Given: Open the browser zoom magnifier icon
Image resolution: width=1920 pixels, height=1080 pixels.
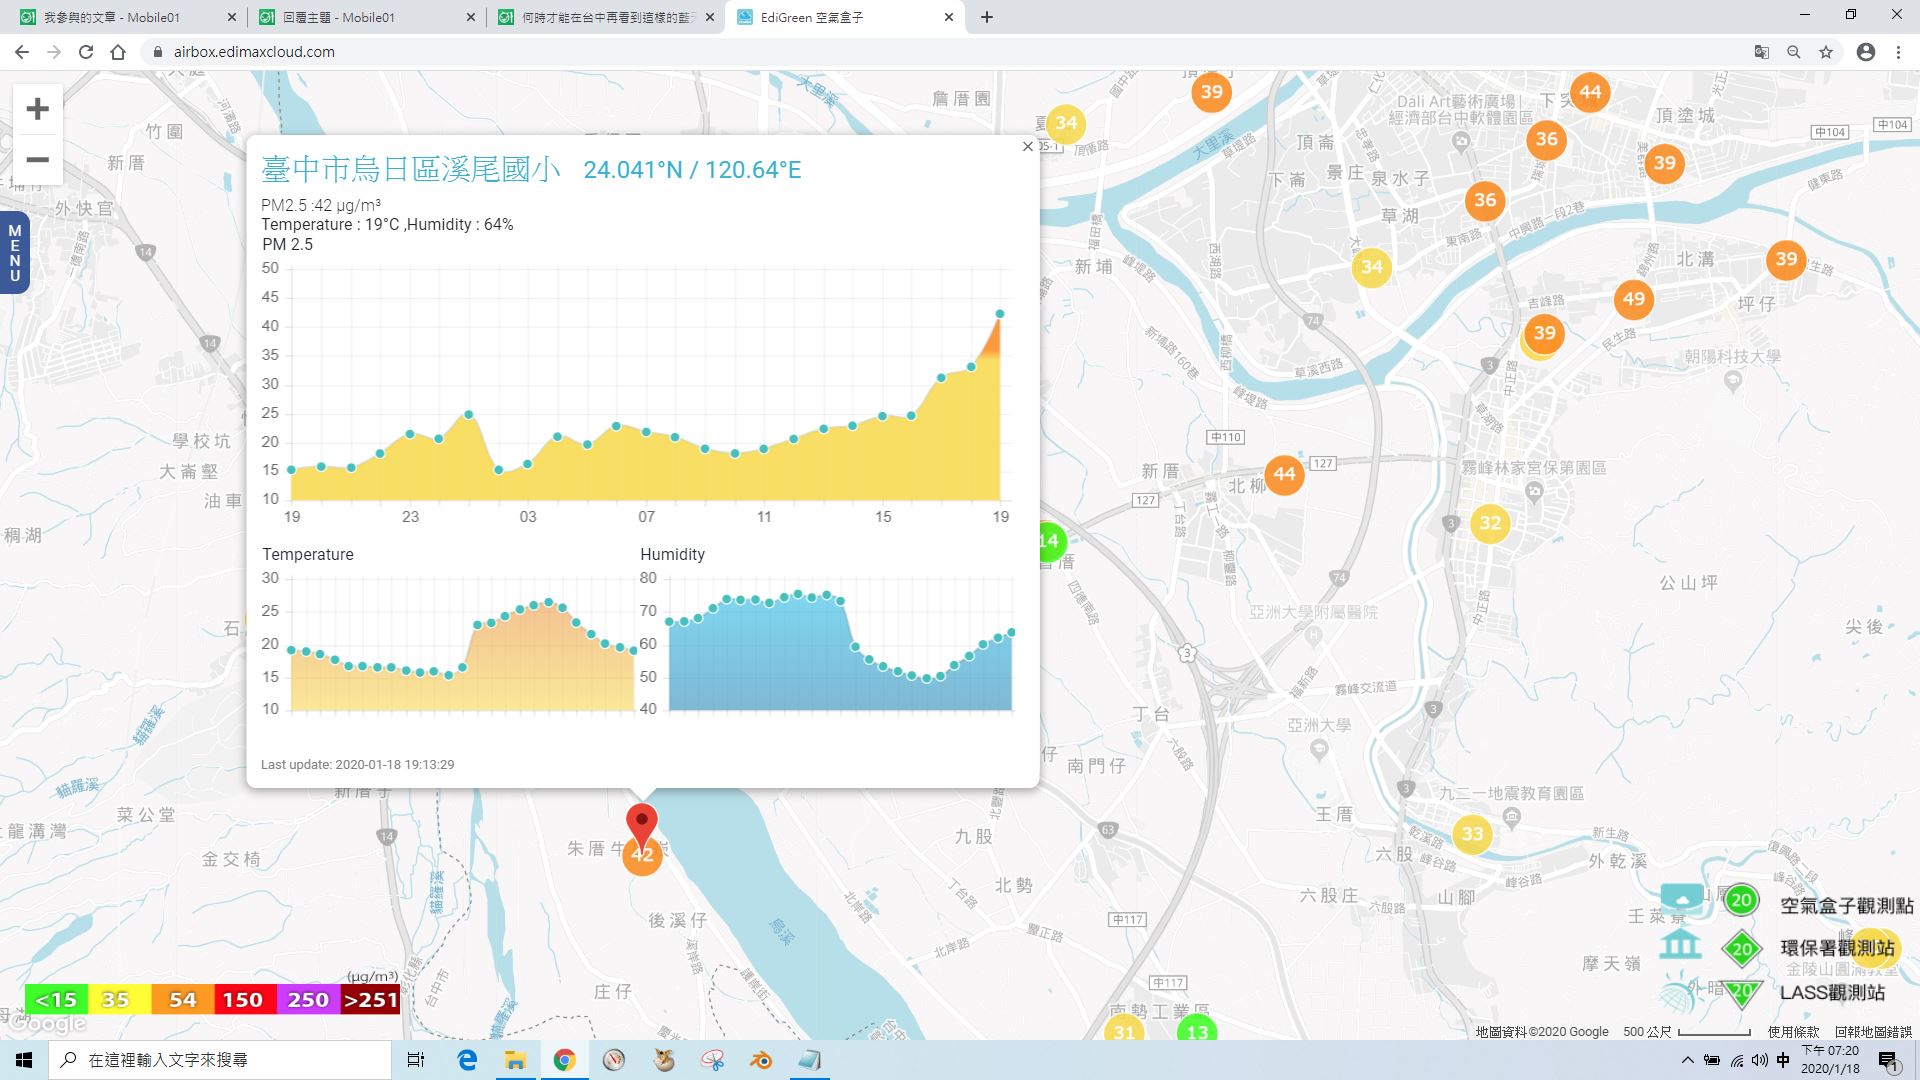Looking at the screenshot, I should 1794,52.
